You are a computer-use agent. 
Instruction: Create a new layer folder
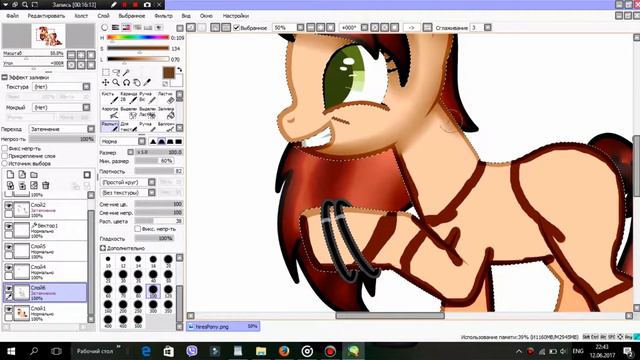tap(34, 175)
